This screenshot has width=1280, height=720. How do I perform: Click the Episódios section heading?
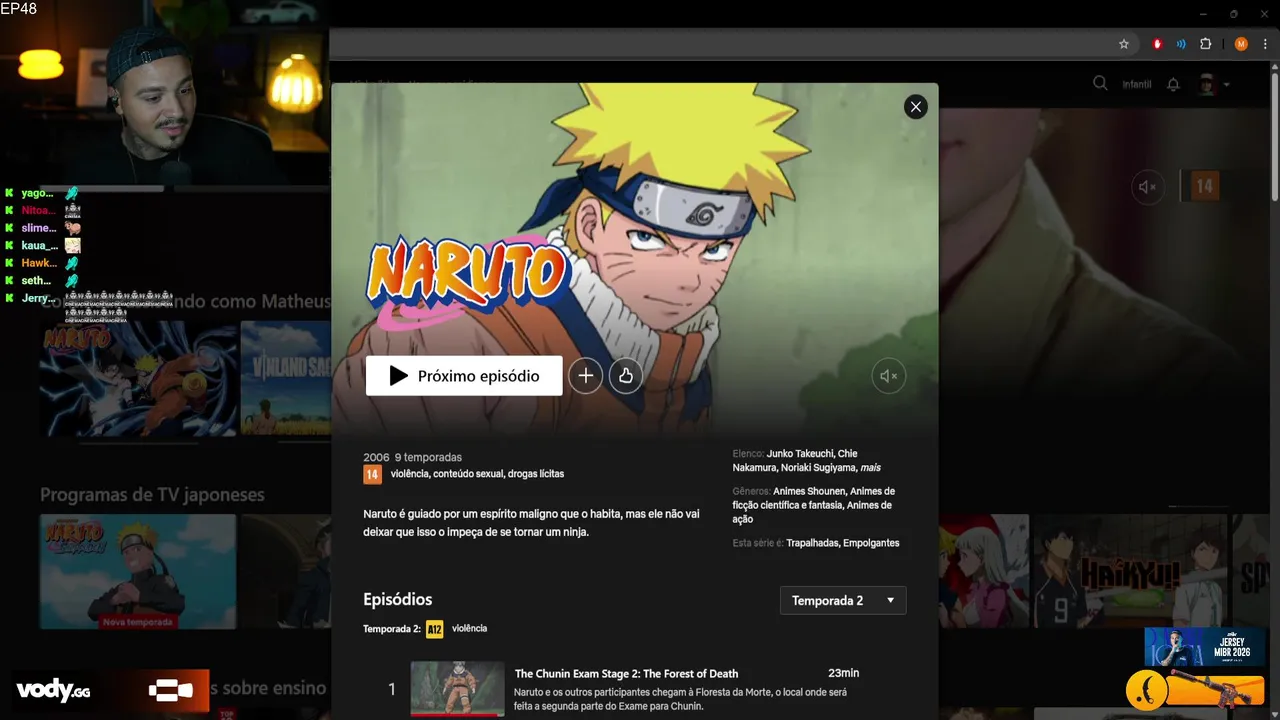(398, 600)
